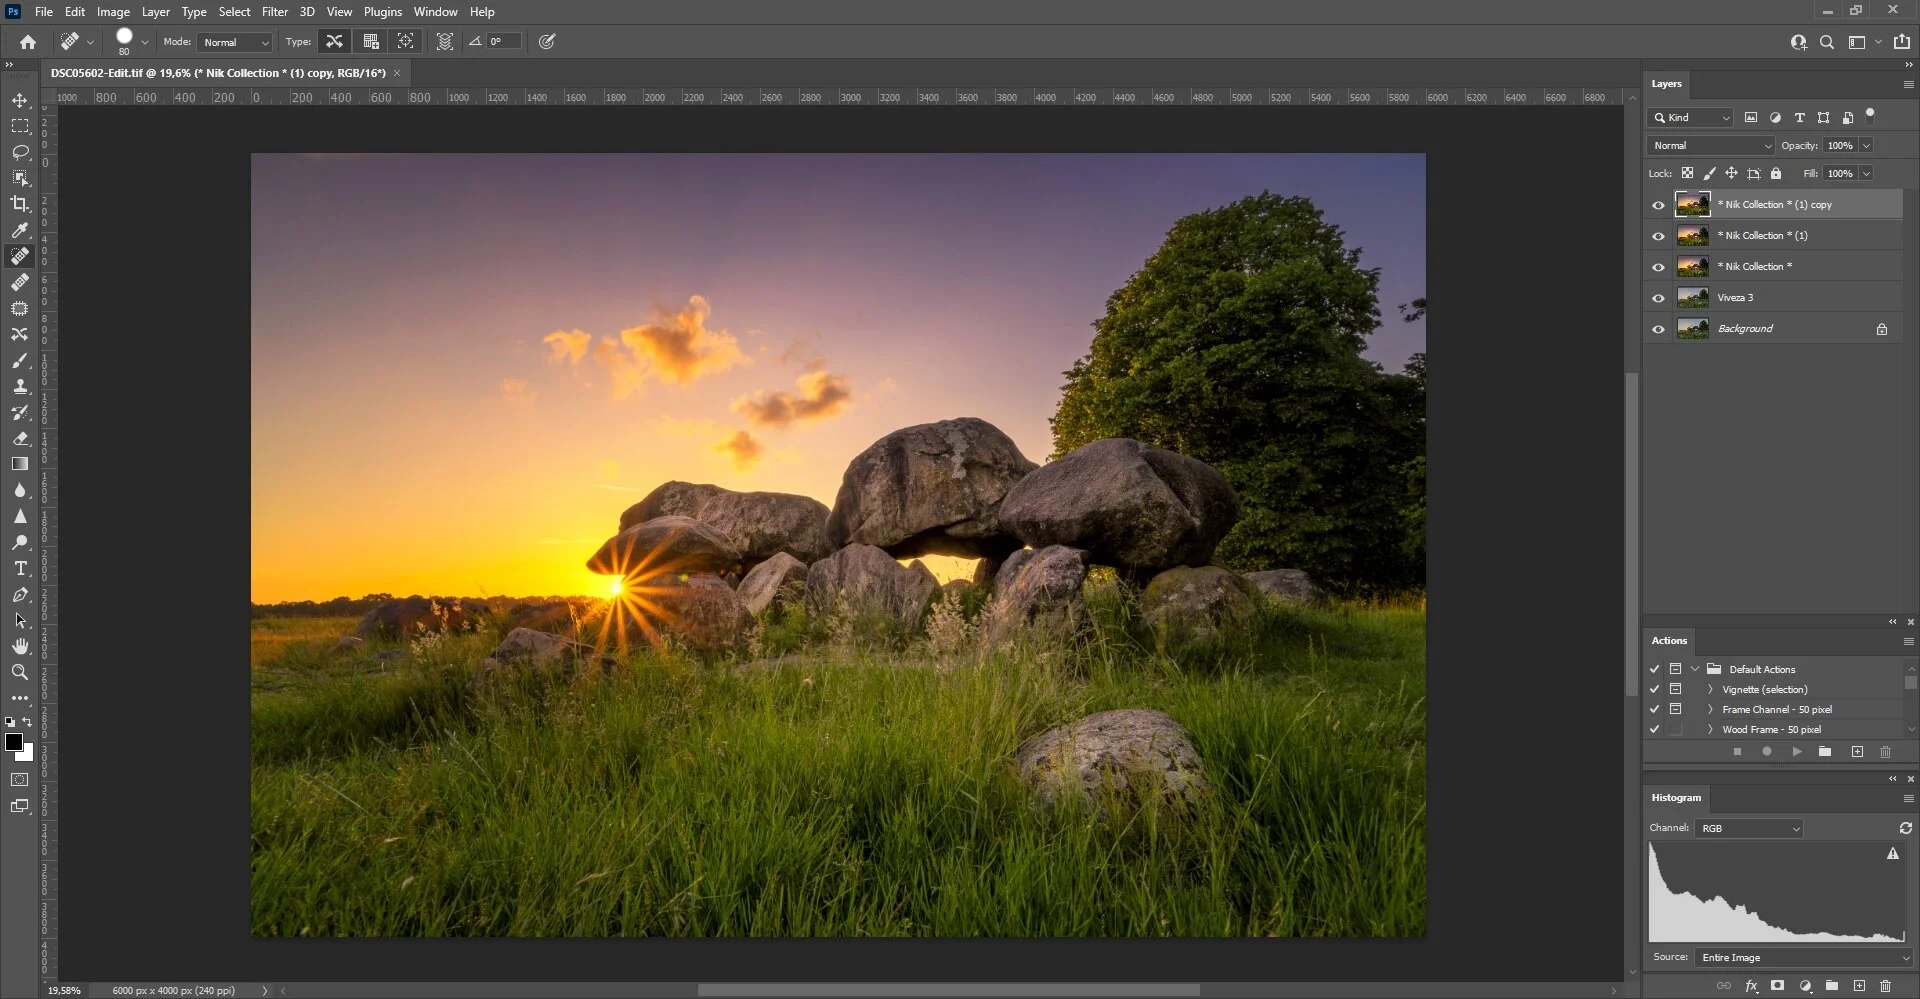Choose the Clone Stamp tool
The image size is (1920, 999).
20,386
